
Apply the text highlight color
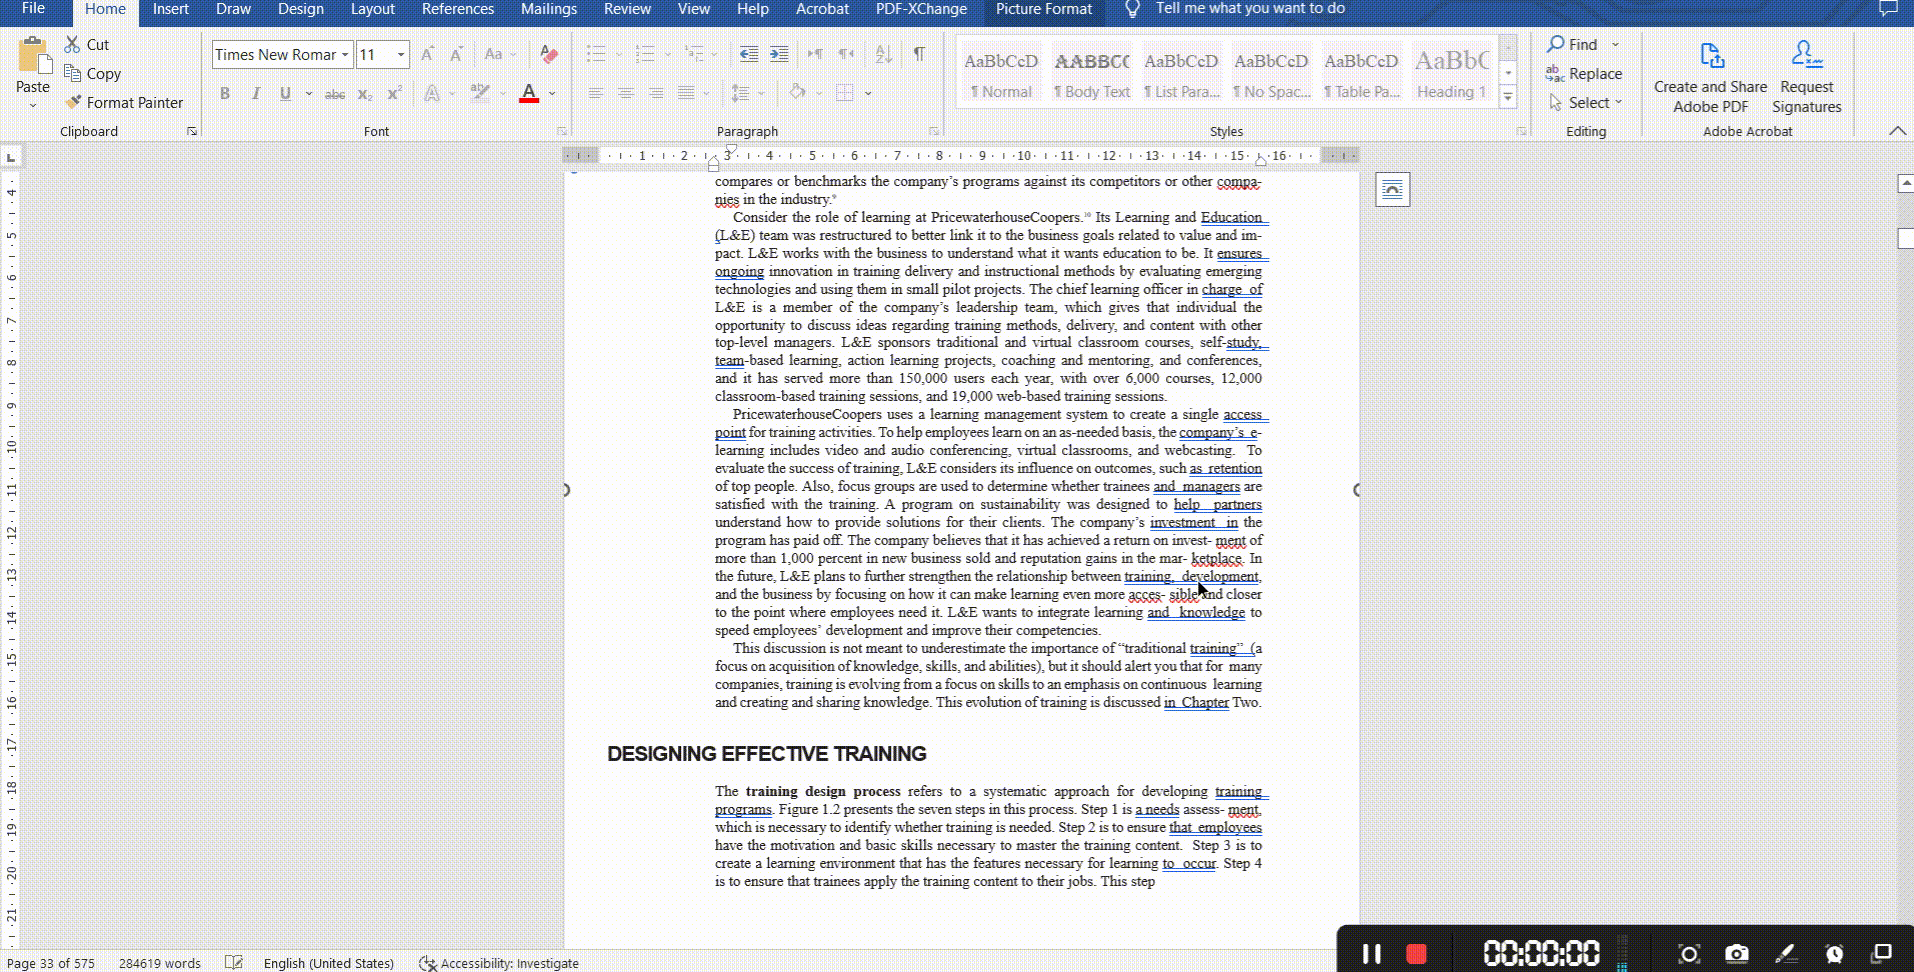(480, 94)
